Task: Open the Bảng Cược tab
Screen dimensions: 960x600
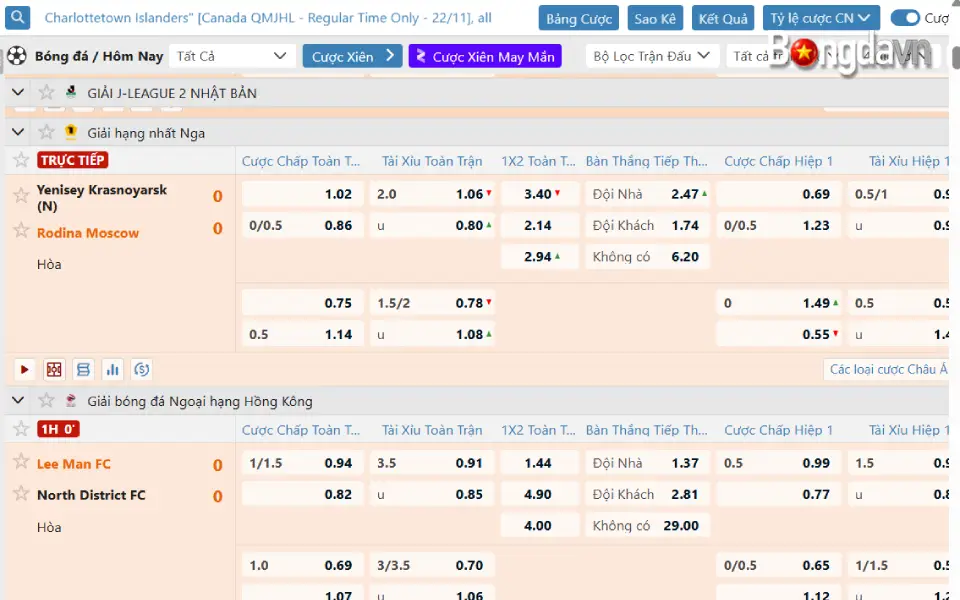Action: pyautogui.click(x=579, y=18)
